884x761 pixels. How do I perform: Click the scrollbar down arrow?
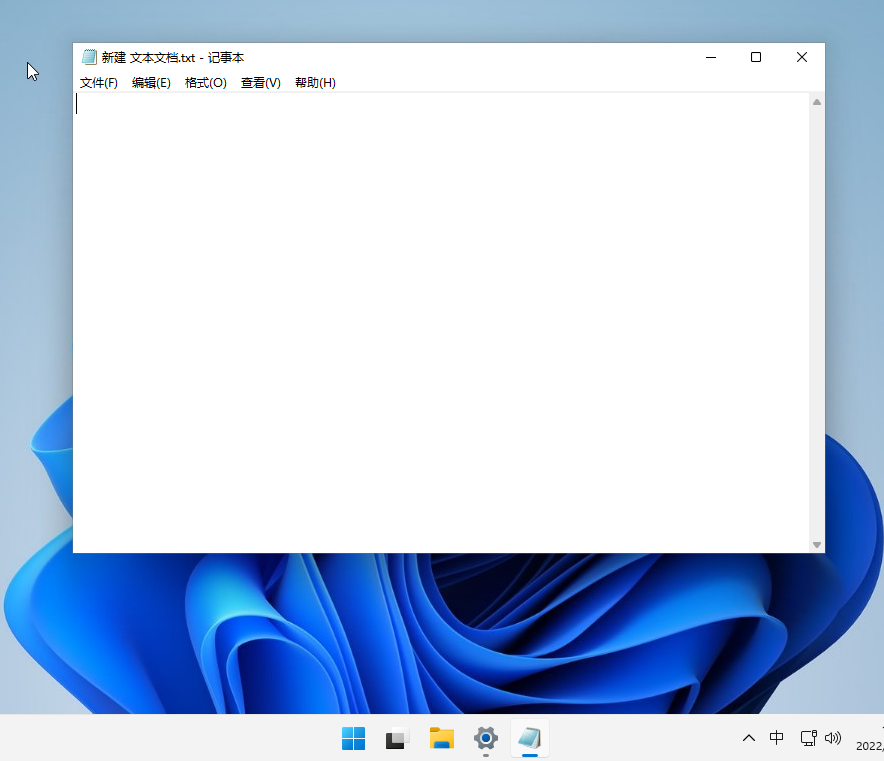(816, 545)
